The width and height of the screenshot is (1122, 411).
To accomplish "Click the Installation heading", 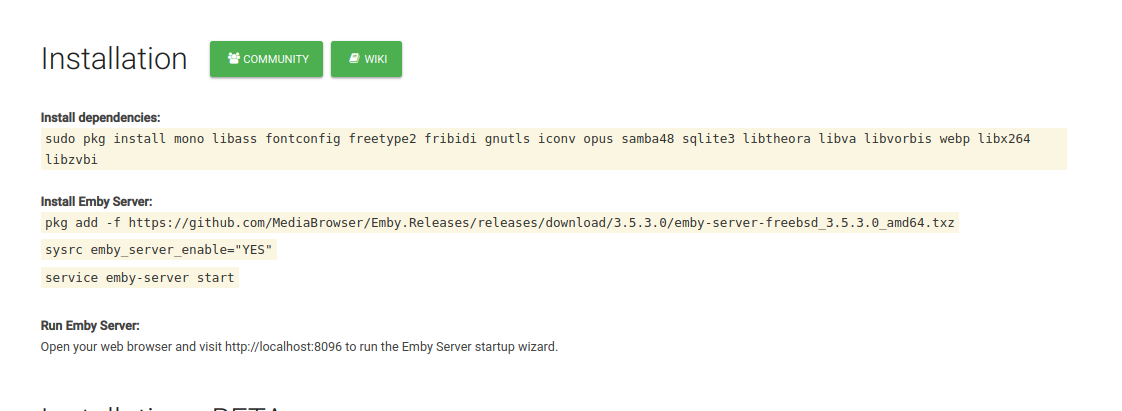I will tap(114, 59).
